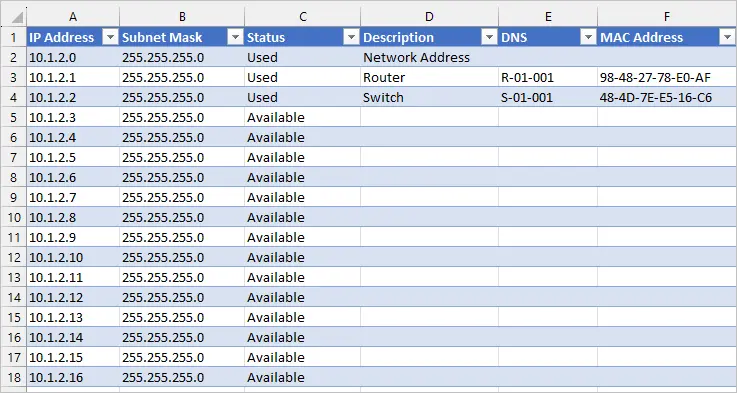
Task: Select cell containing 10.1.2.10
Action: point(73,257)
